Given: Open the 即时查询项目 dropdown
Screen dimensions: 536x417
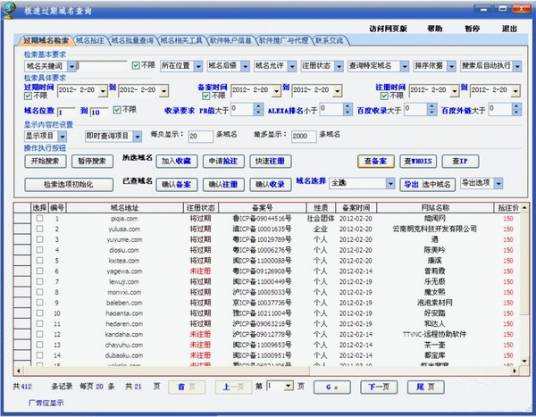Looking at the screenshot, I should tap(137, 136).
